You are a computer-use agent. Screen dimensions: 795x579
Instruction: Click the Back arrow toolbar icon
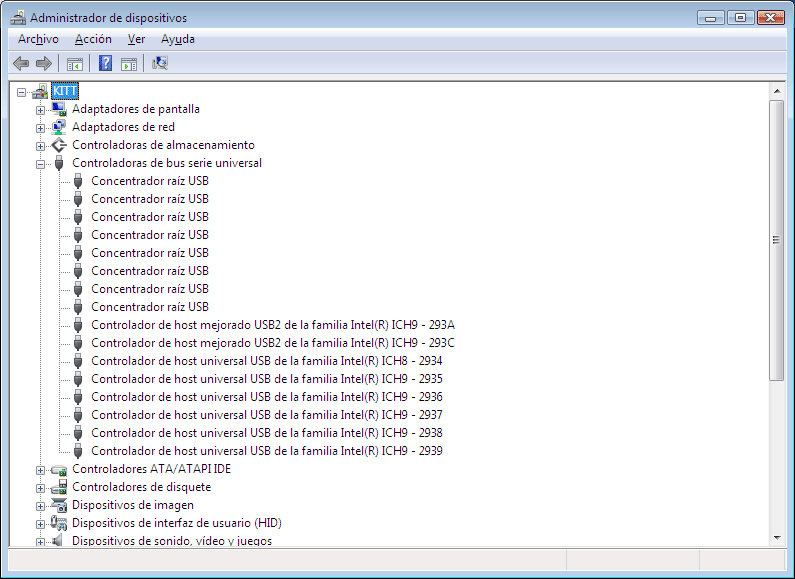(x=21, y=64)
